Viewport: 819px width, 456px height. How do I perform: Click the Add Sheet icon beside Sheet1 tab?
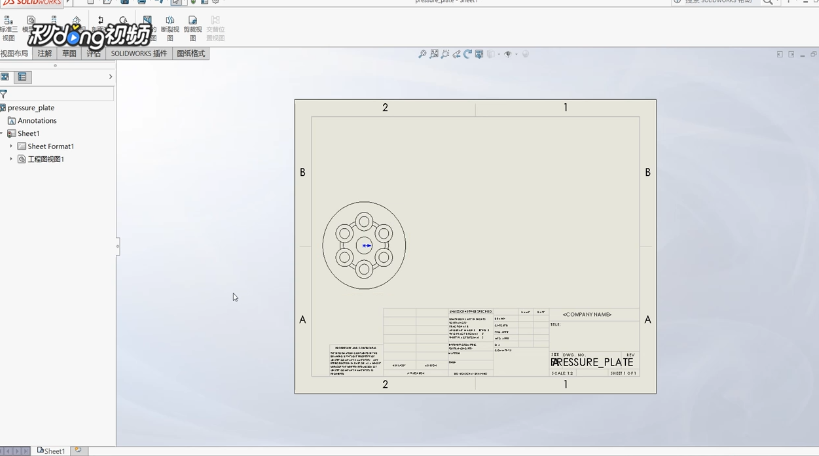click(x=78, y=450)
